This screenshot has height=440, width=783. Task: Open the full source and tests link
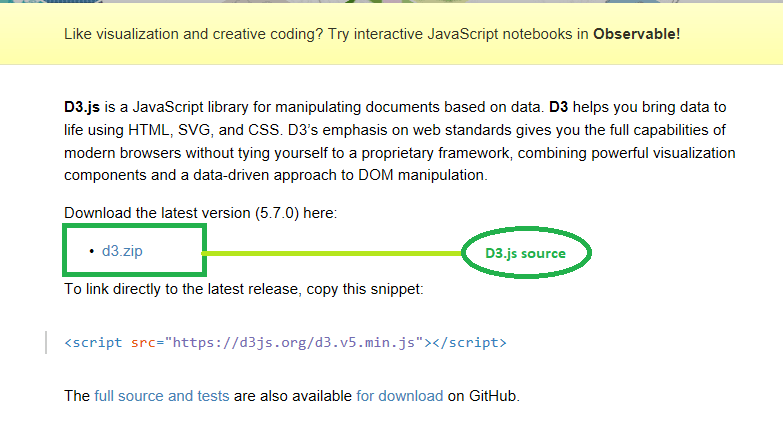click(162, 396)
